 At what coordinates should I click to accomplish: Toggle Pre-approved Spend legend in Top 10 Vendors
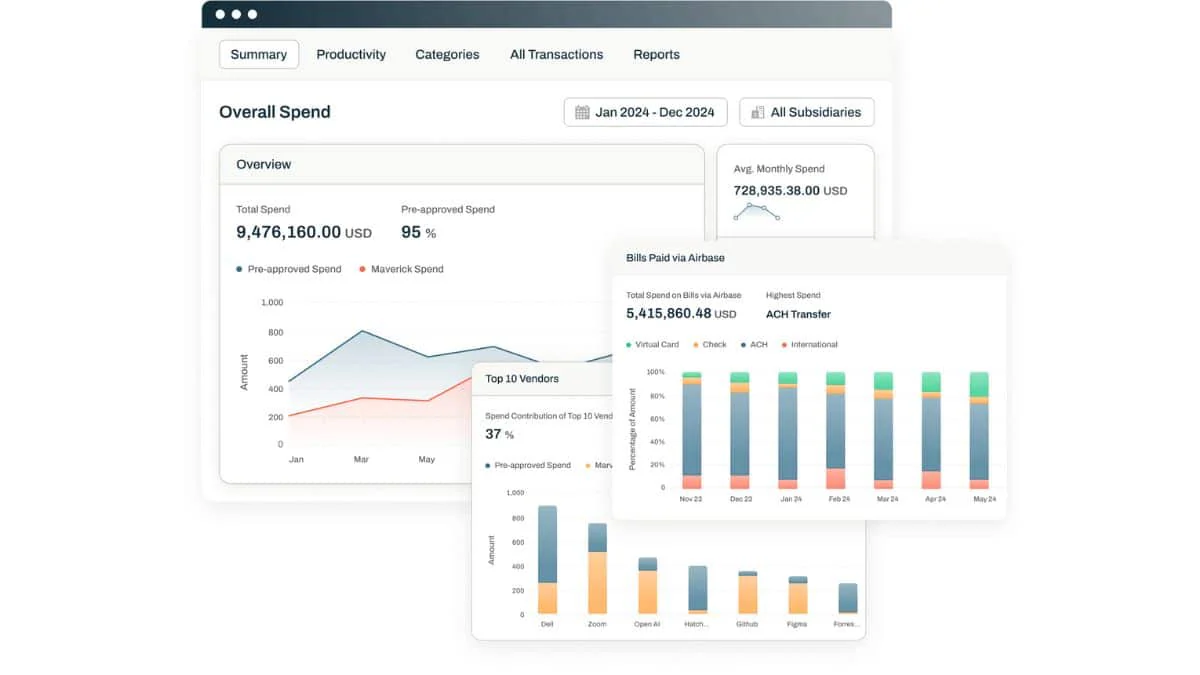[528, 465]
